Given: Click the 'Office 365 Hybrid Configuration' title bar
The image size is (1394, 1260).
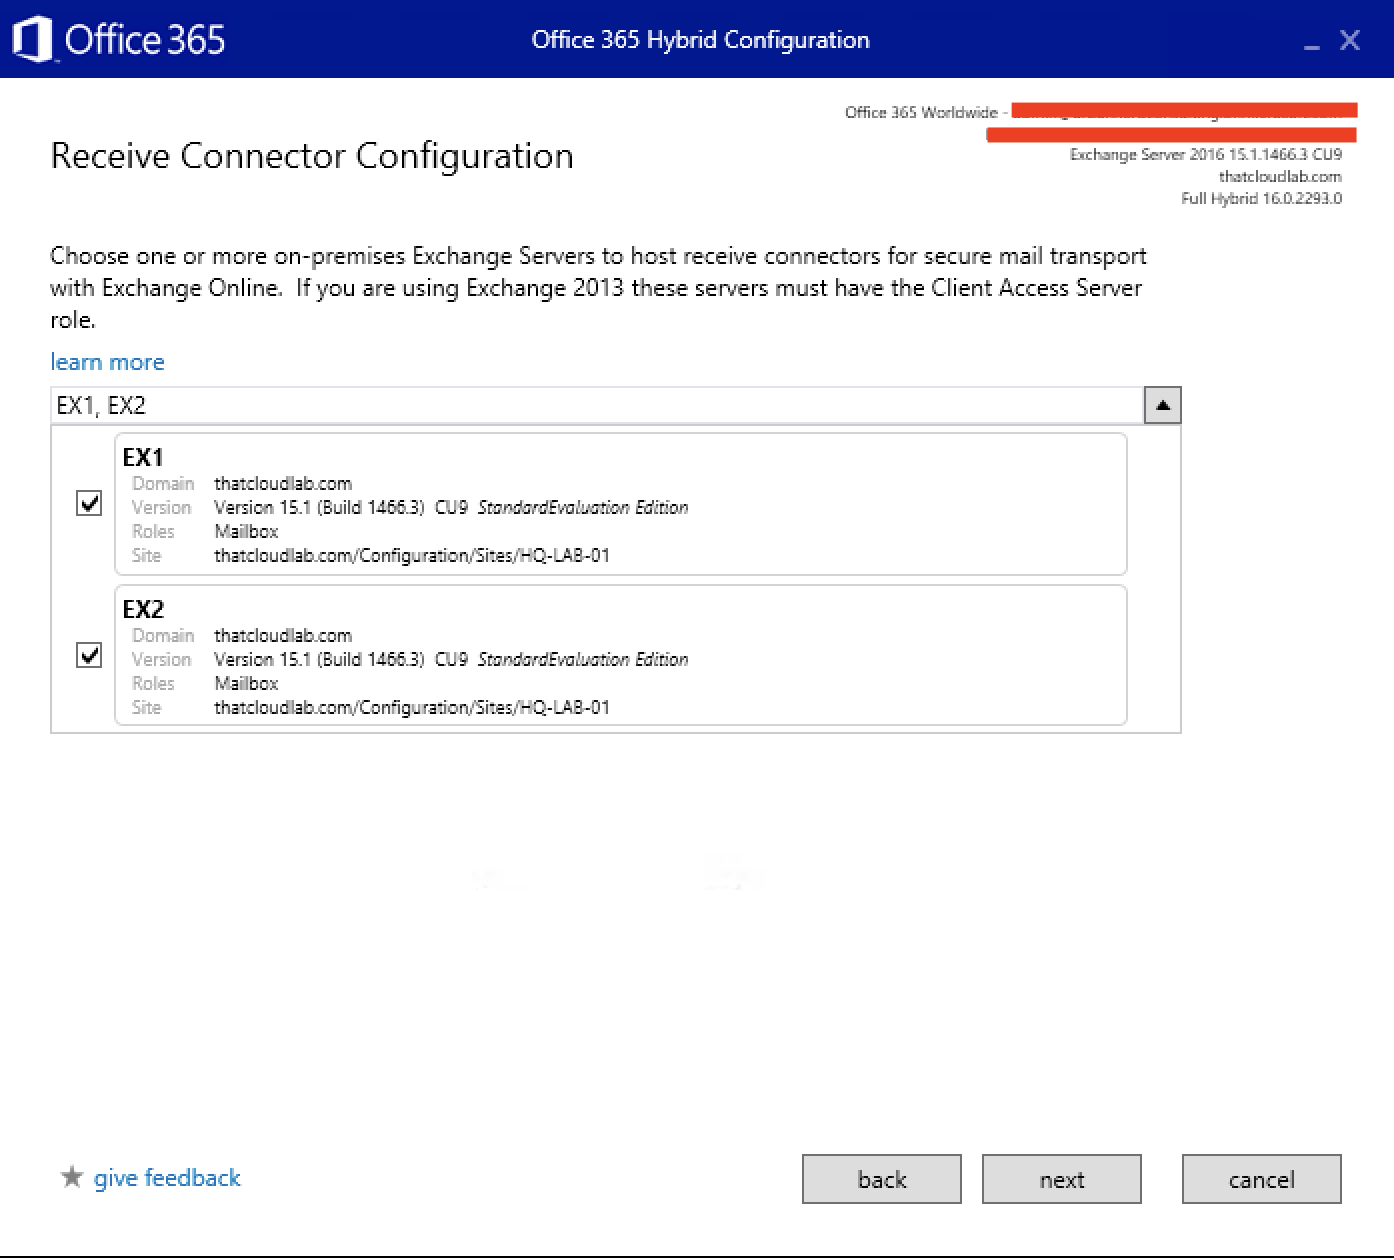Looking at the screenshot, I should pyautogui.click(x=700, y=40).
